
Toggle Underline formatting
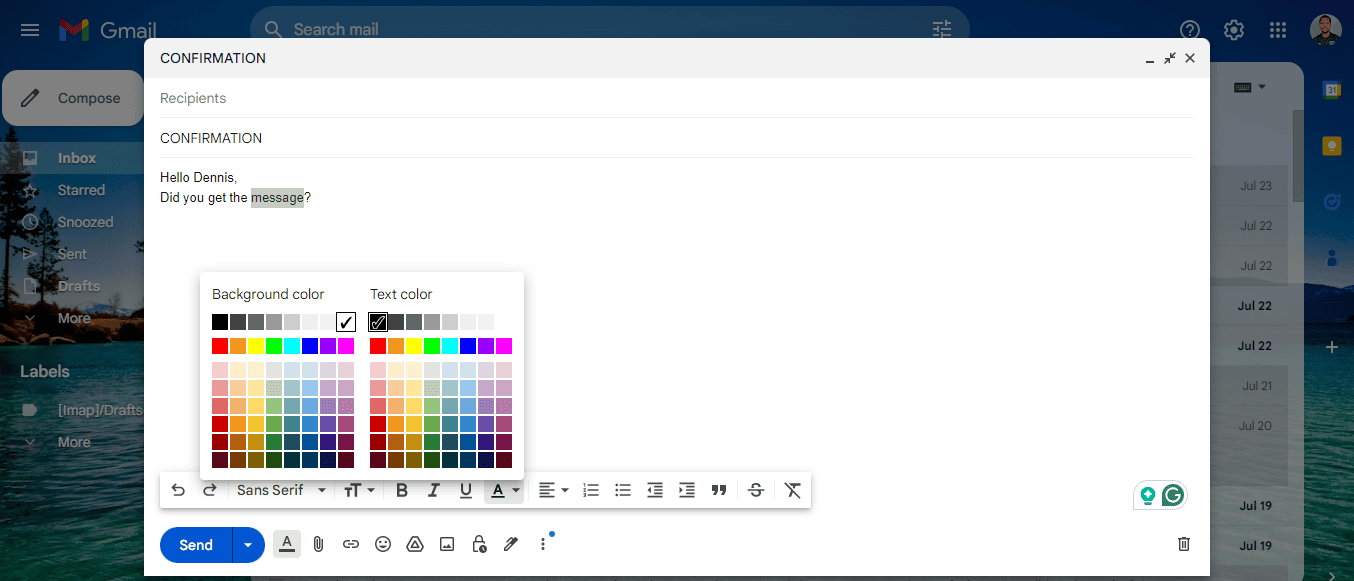[466, 490]
